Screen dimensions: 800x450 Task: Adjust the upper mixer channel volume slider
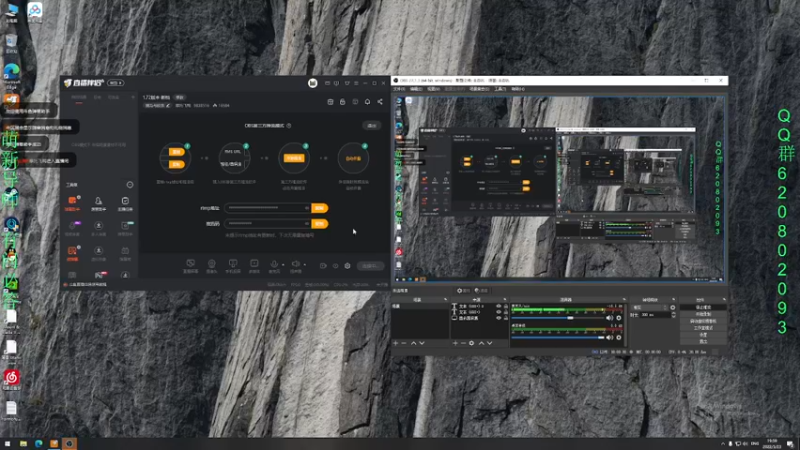pos(558,318)
